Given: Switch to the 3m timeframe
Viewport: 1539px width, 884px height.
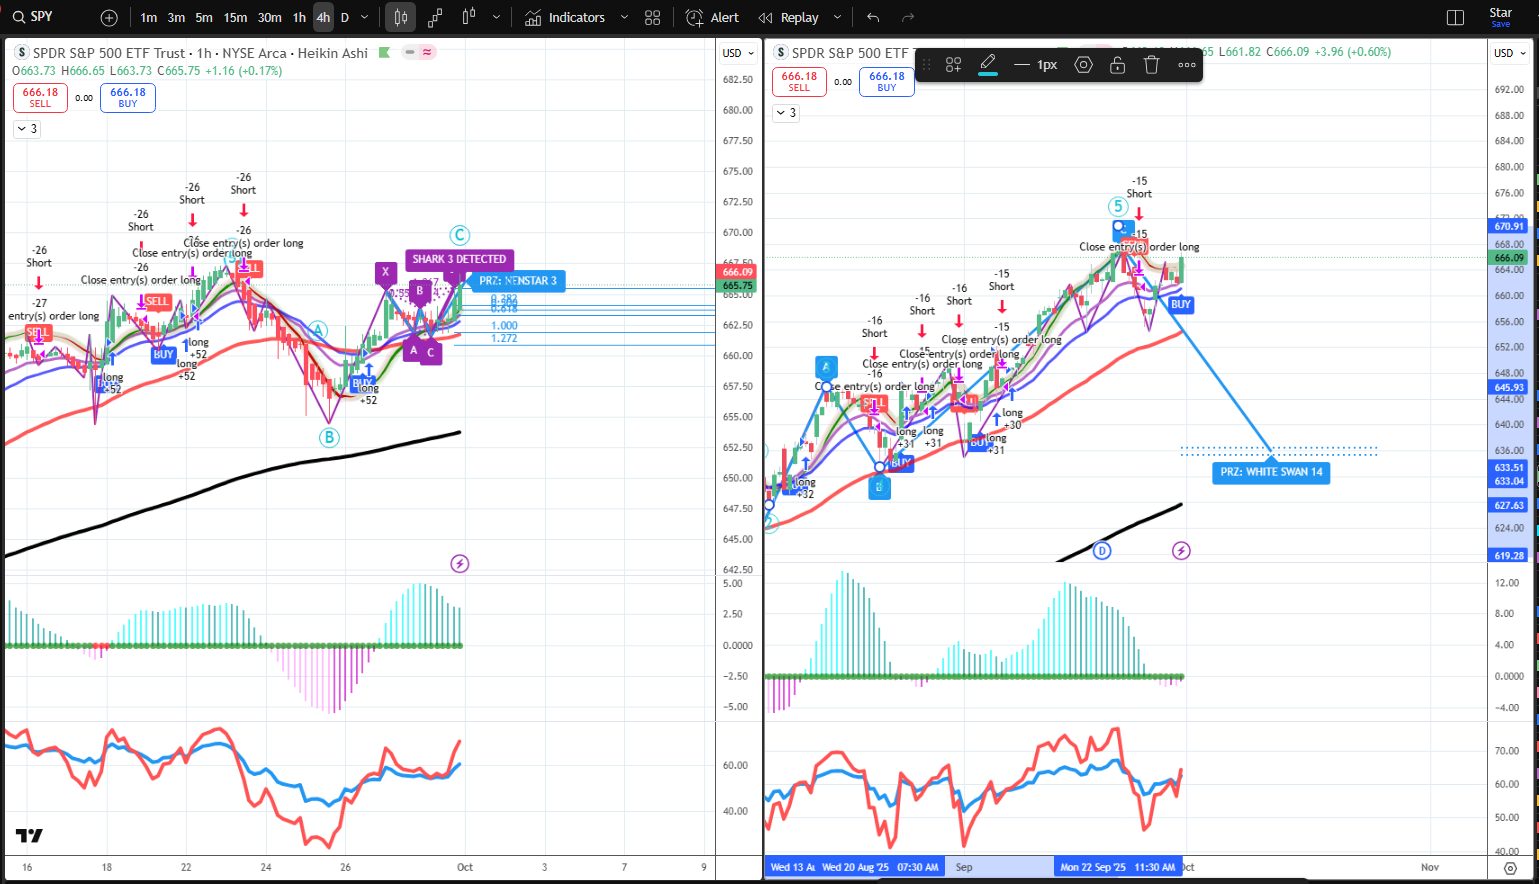Looking at the screenshot, I should tap(176, 18).
